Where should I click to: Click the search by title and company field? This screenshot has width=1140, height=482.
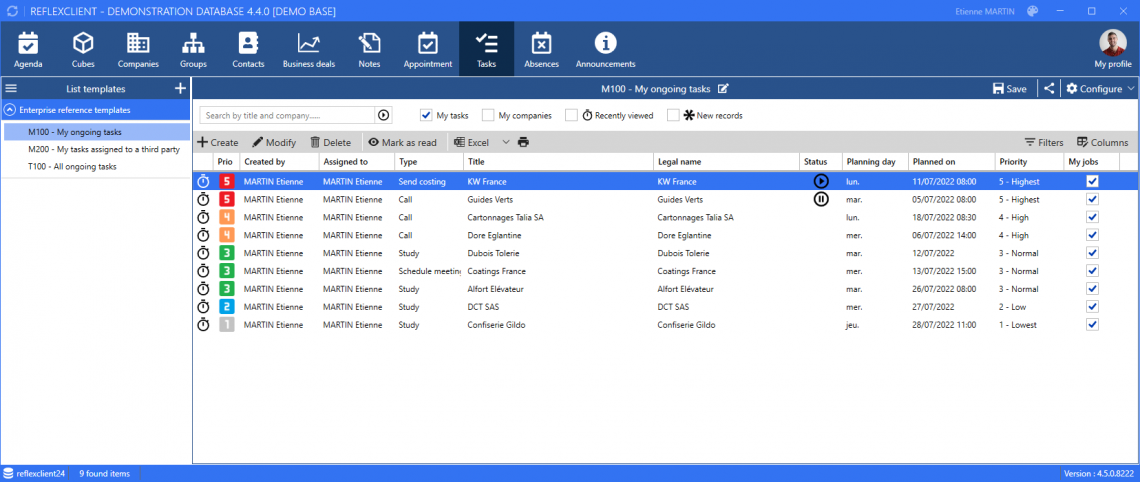[x=287, y=115]
